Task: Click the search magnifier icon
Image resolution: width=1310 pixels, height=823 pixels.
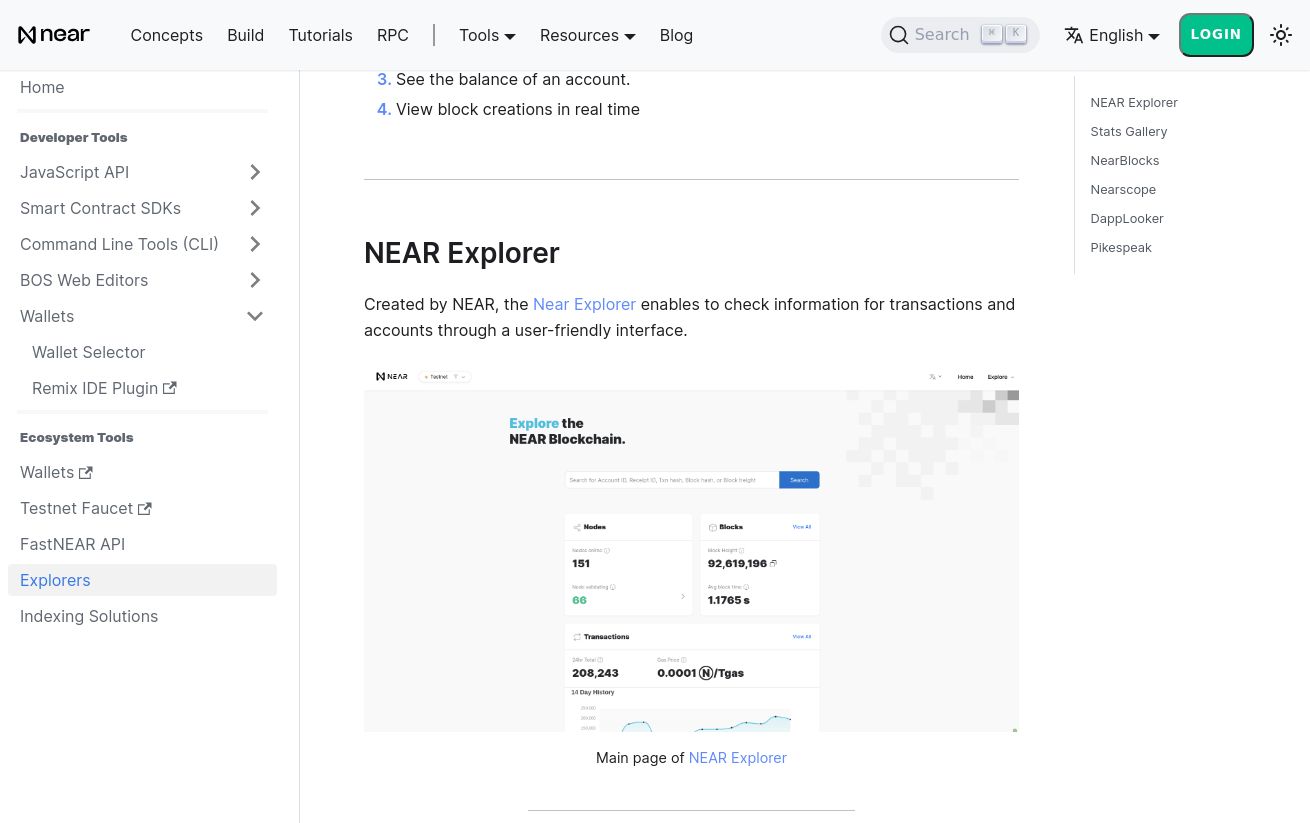Action: 899,35
